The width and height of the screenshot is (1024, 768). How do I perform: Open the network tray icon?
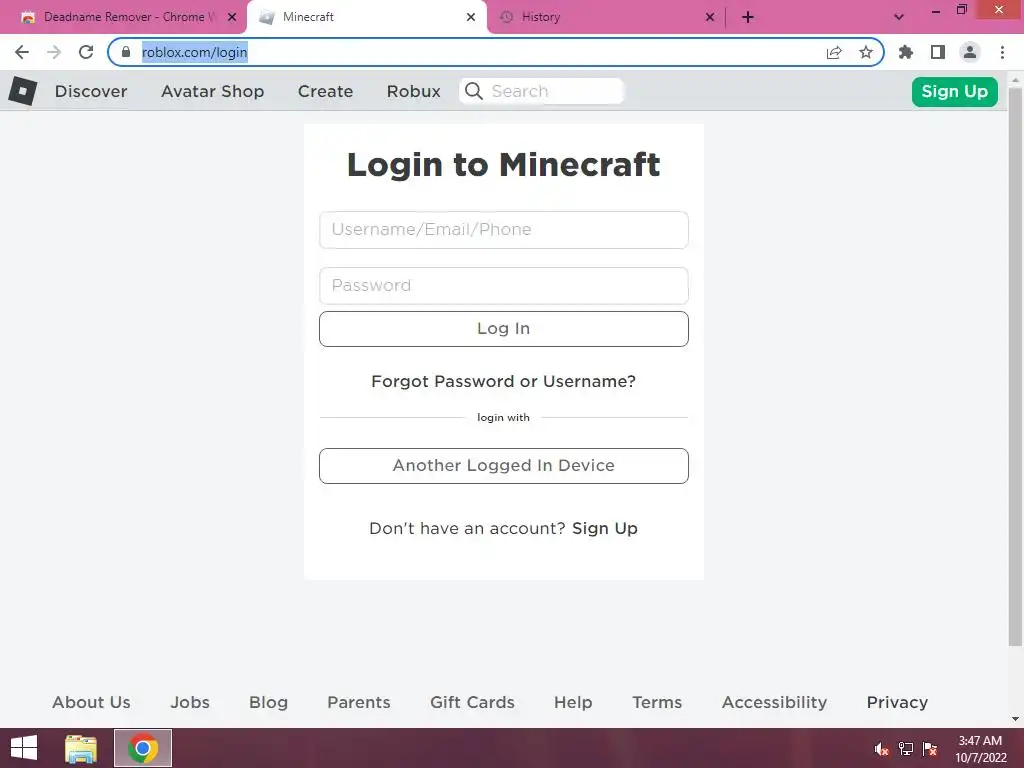[x=905, y=749]
